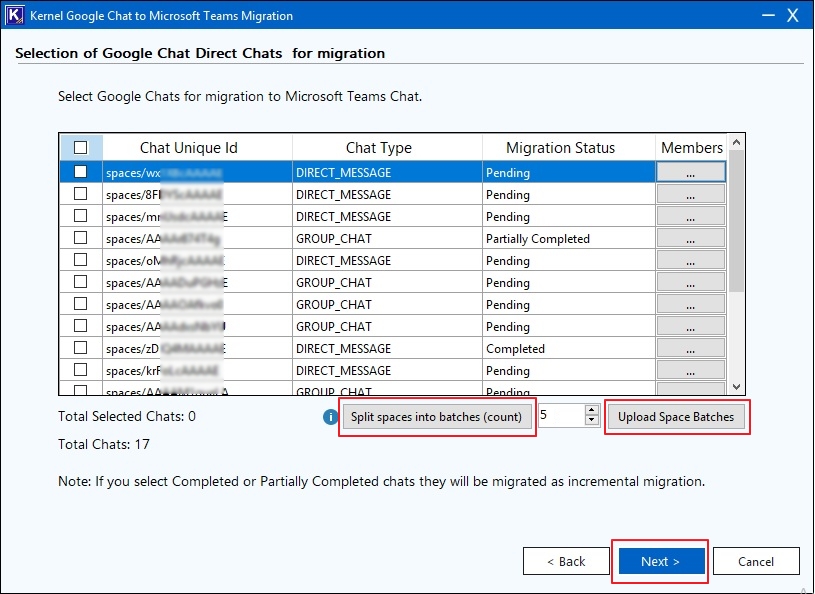The width and height of the screenshot is (815, 594).
Task: Select the Partially Completed status cell
Action: click(x=569, y=239)
